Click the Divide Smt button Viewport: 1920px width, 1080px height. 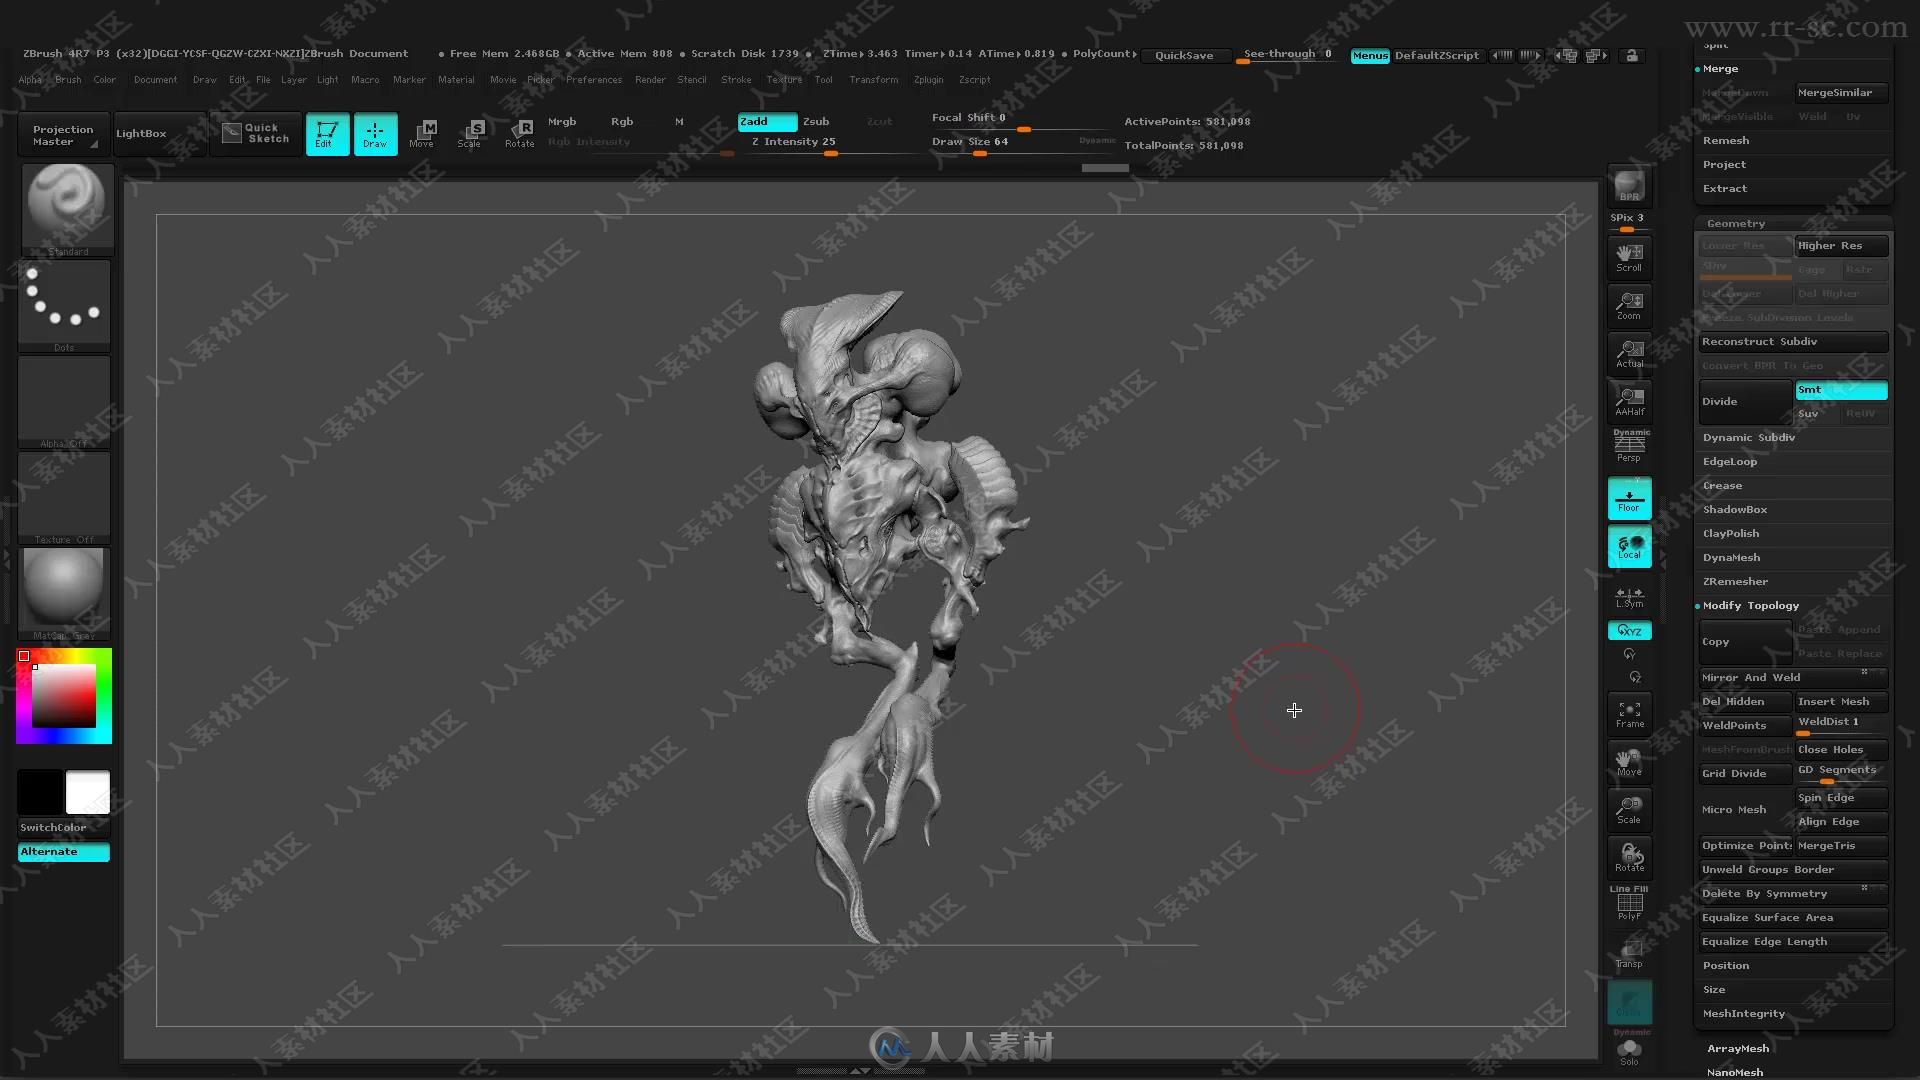click(1841, 389)
